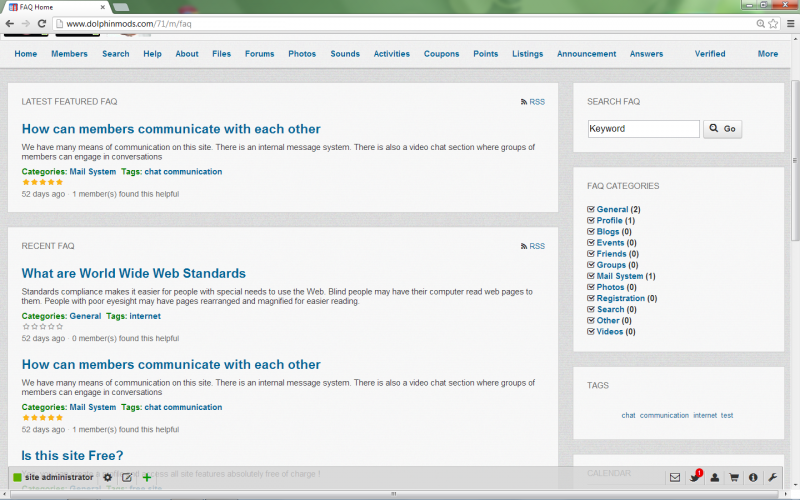
Task: Open the chat tag in Tags cloud
Action: (x=629, y=415)
